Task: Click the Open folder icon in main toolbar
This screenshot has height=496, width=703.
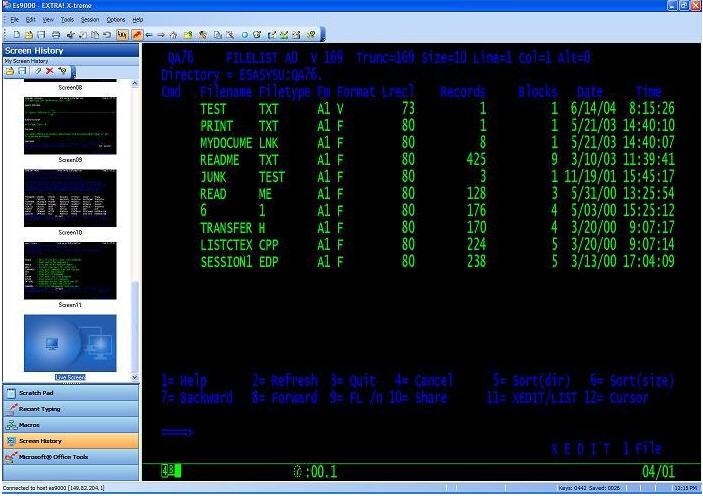Action: click(x=29, y=35)
